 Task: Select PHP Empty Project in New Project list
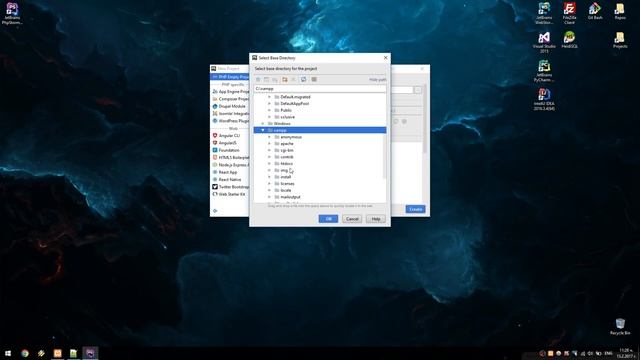[x=230, y=77]
